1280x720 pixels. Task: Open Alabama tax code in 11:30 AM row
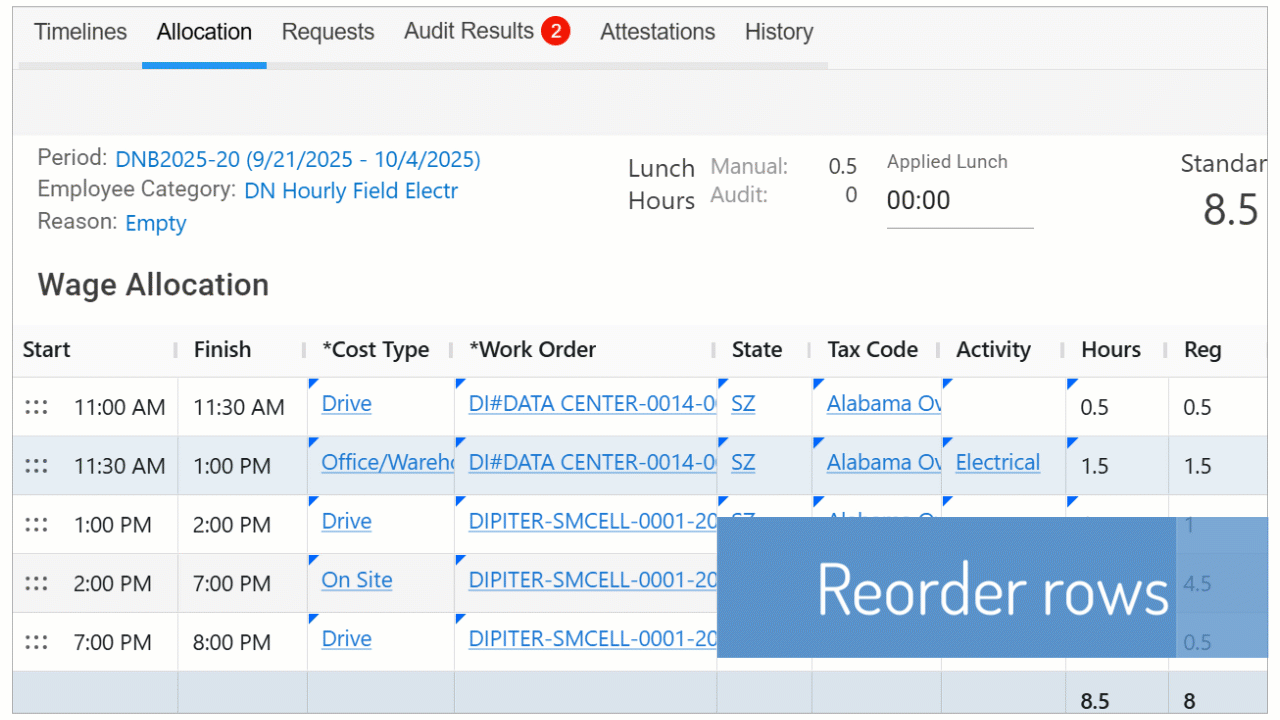[884, 463]
